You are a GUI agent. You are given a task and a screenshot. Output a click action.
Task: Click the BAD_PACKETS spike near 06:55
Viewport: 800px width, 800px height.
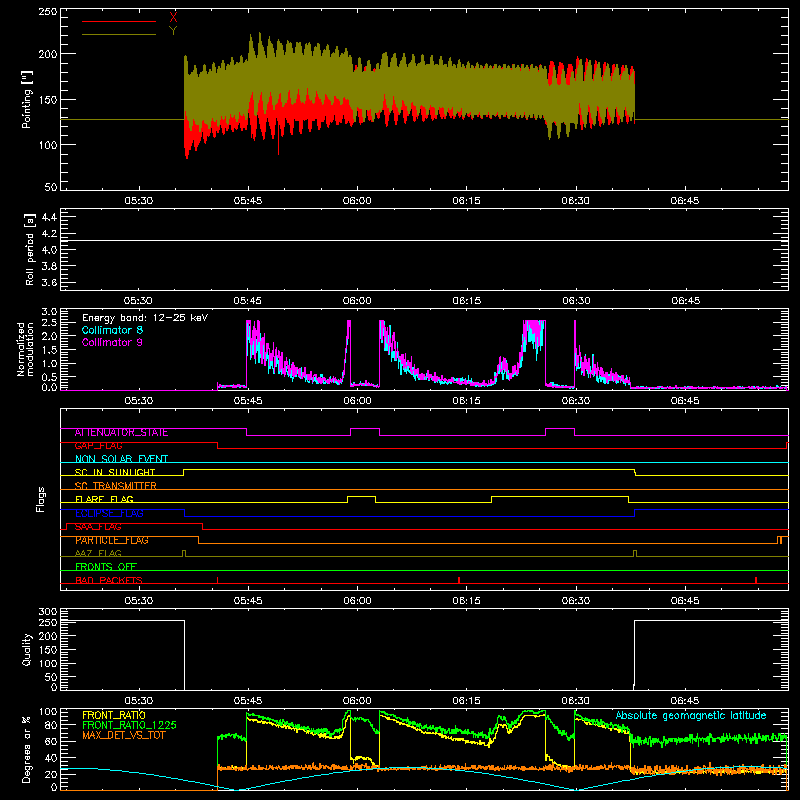(756, 580)
